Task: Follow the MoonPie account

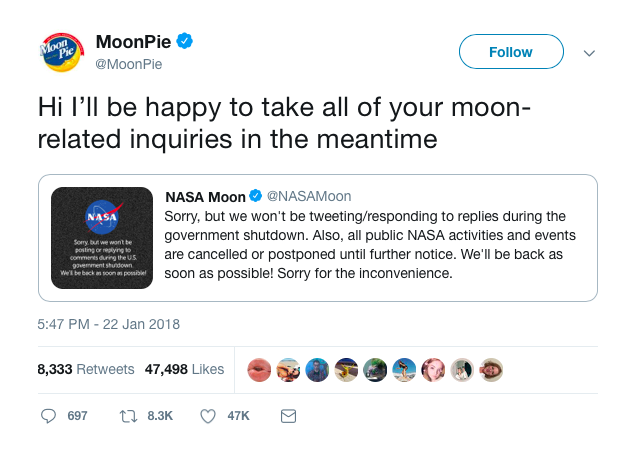Action: pos(511,52)
